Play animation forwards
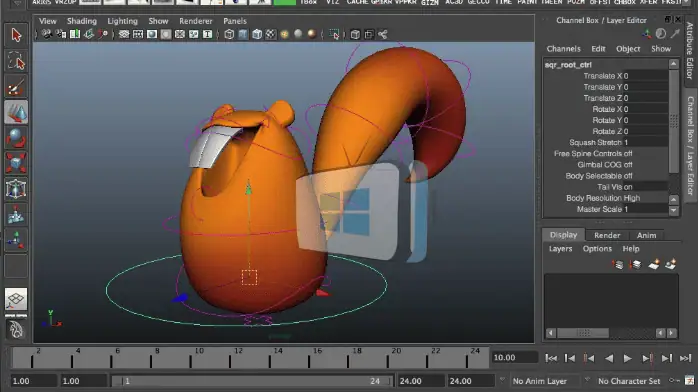 (x=627, y=358)
